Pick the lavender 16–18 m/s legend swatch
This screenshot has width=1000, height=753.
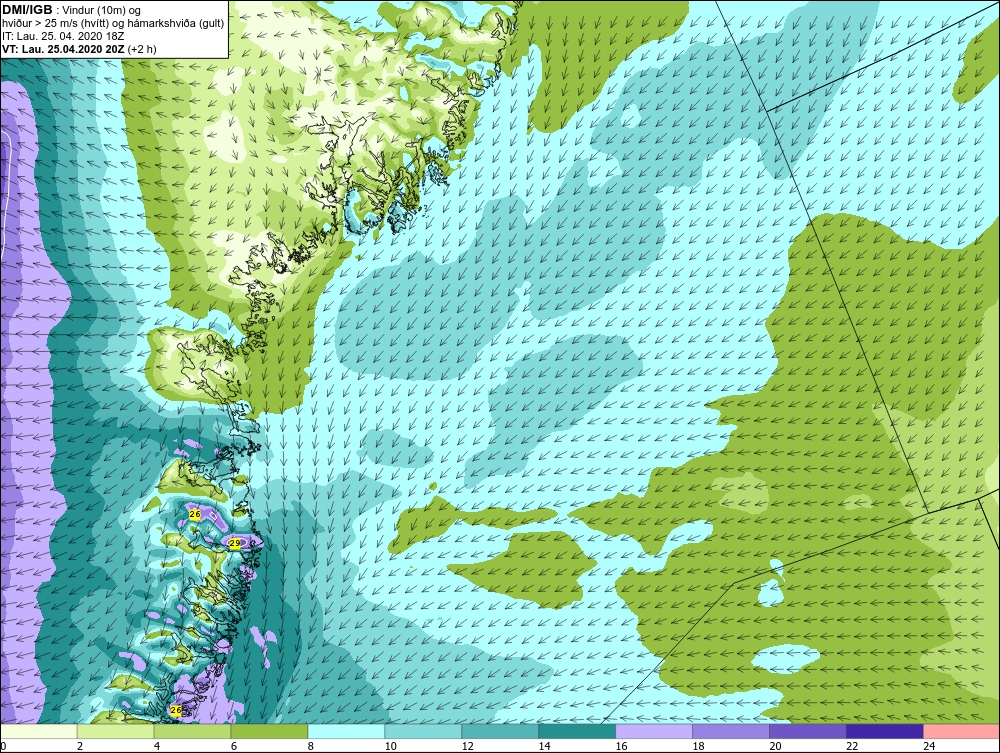point(654,731)
